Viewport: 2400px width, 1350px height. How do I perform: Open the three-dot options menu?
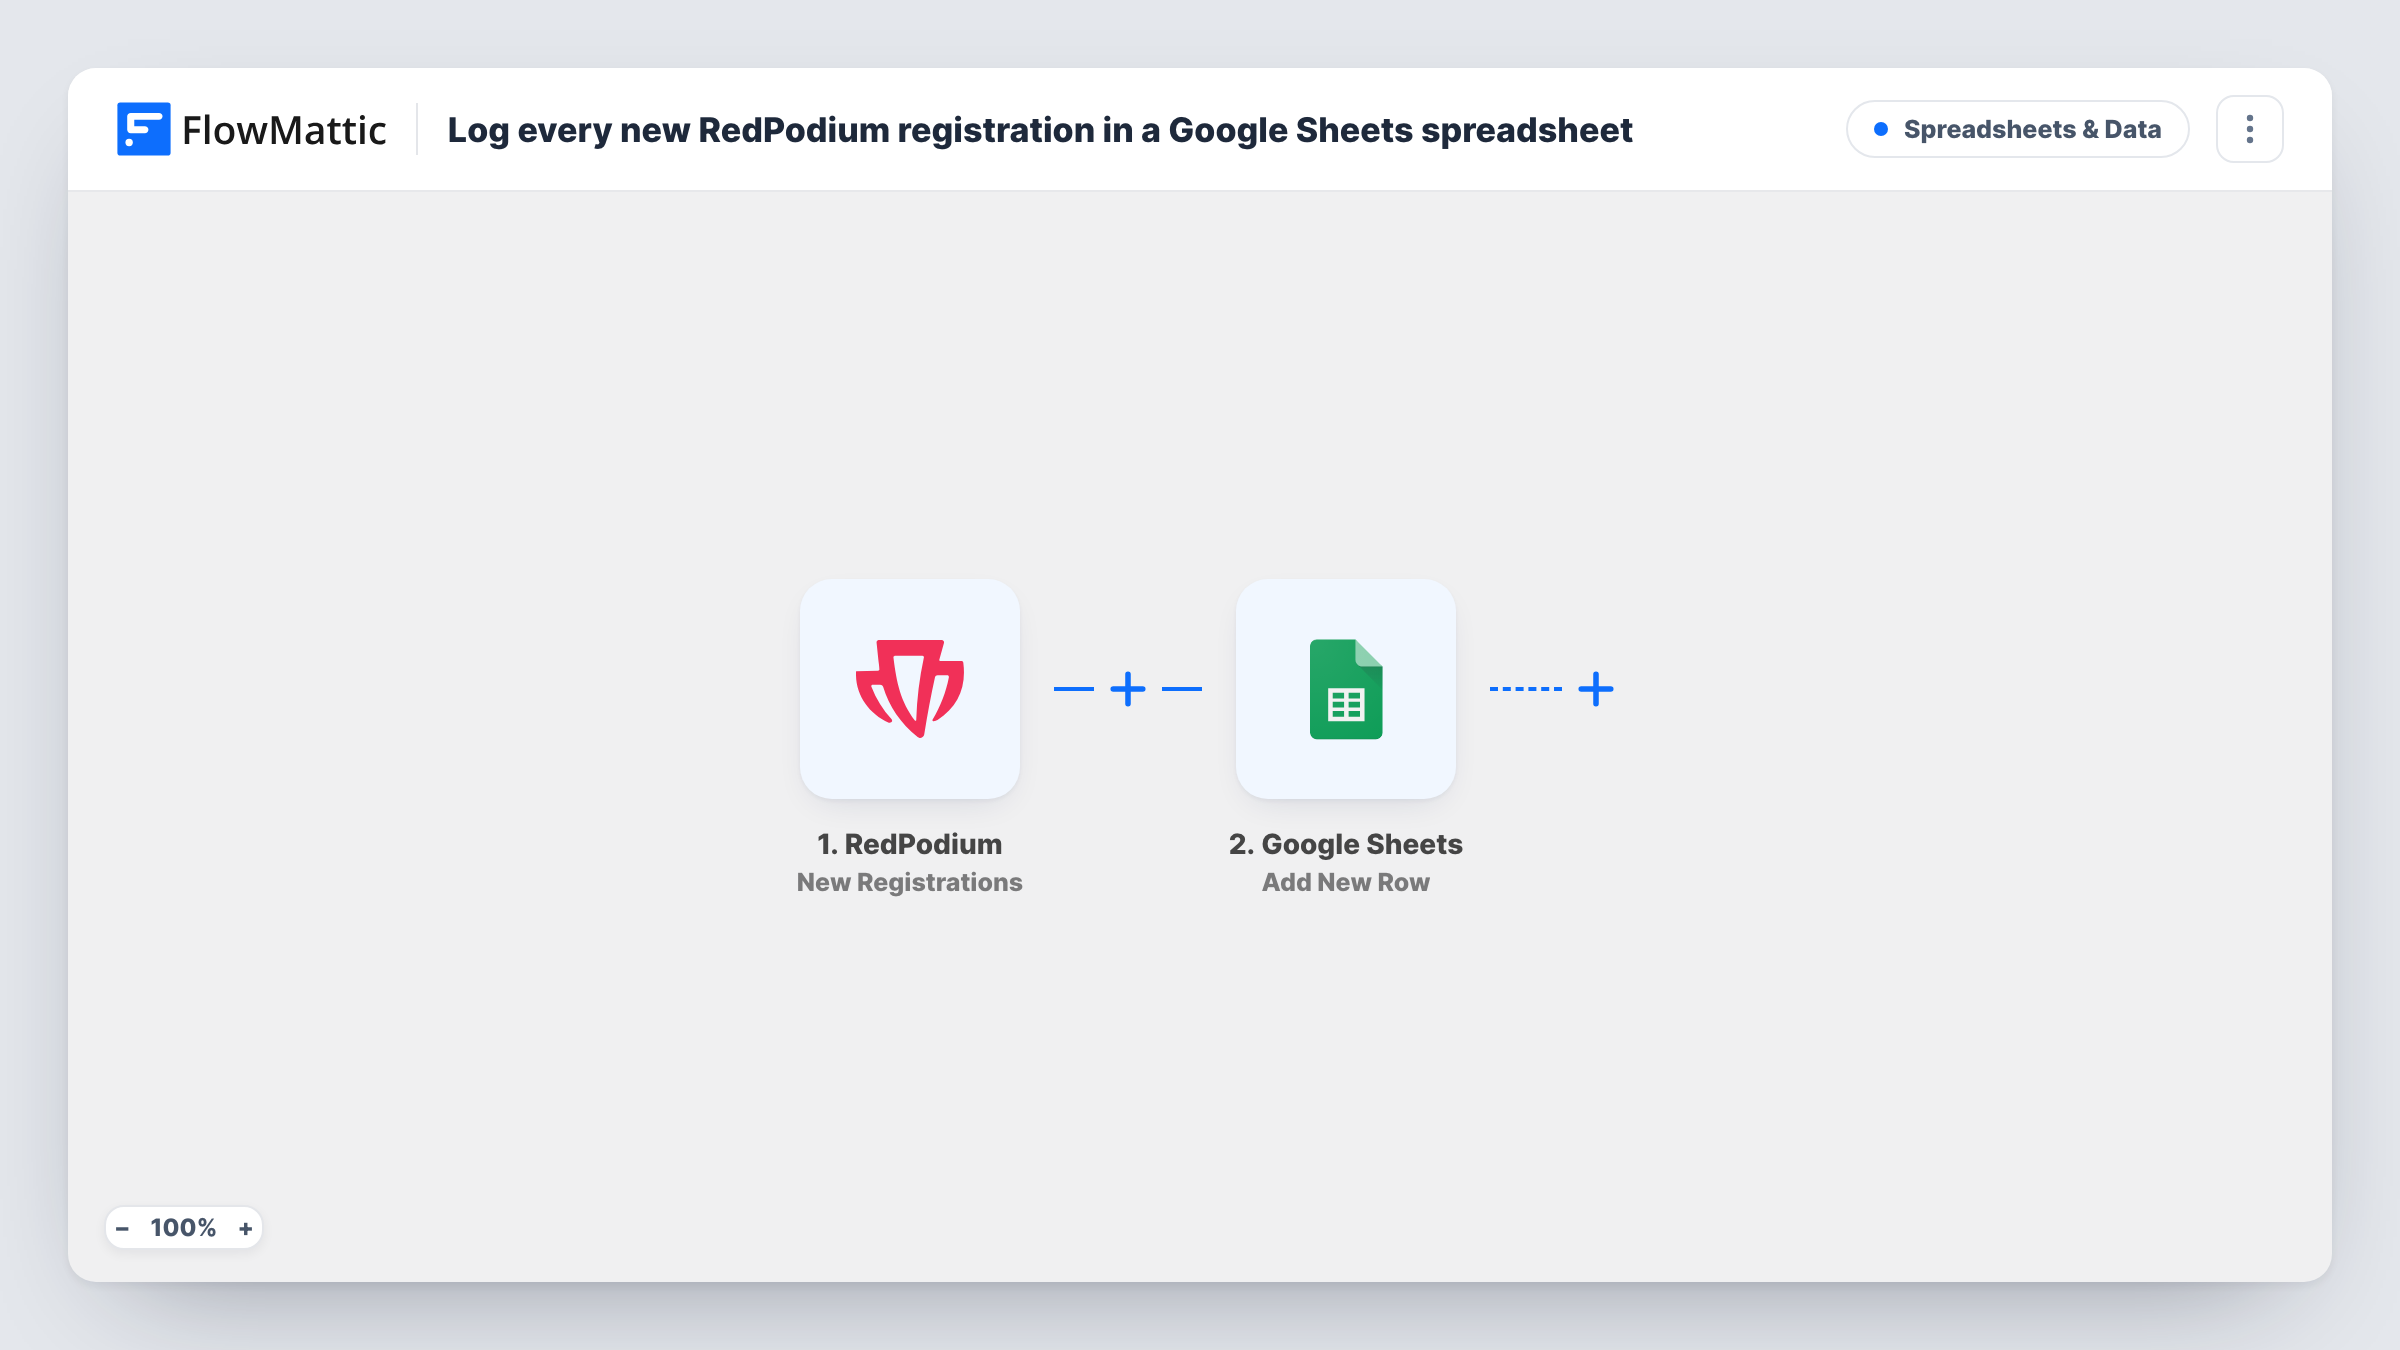click(2249, 129)
